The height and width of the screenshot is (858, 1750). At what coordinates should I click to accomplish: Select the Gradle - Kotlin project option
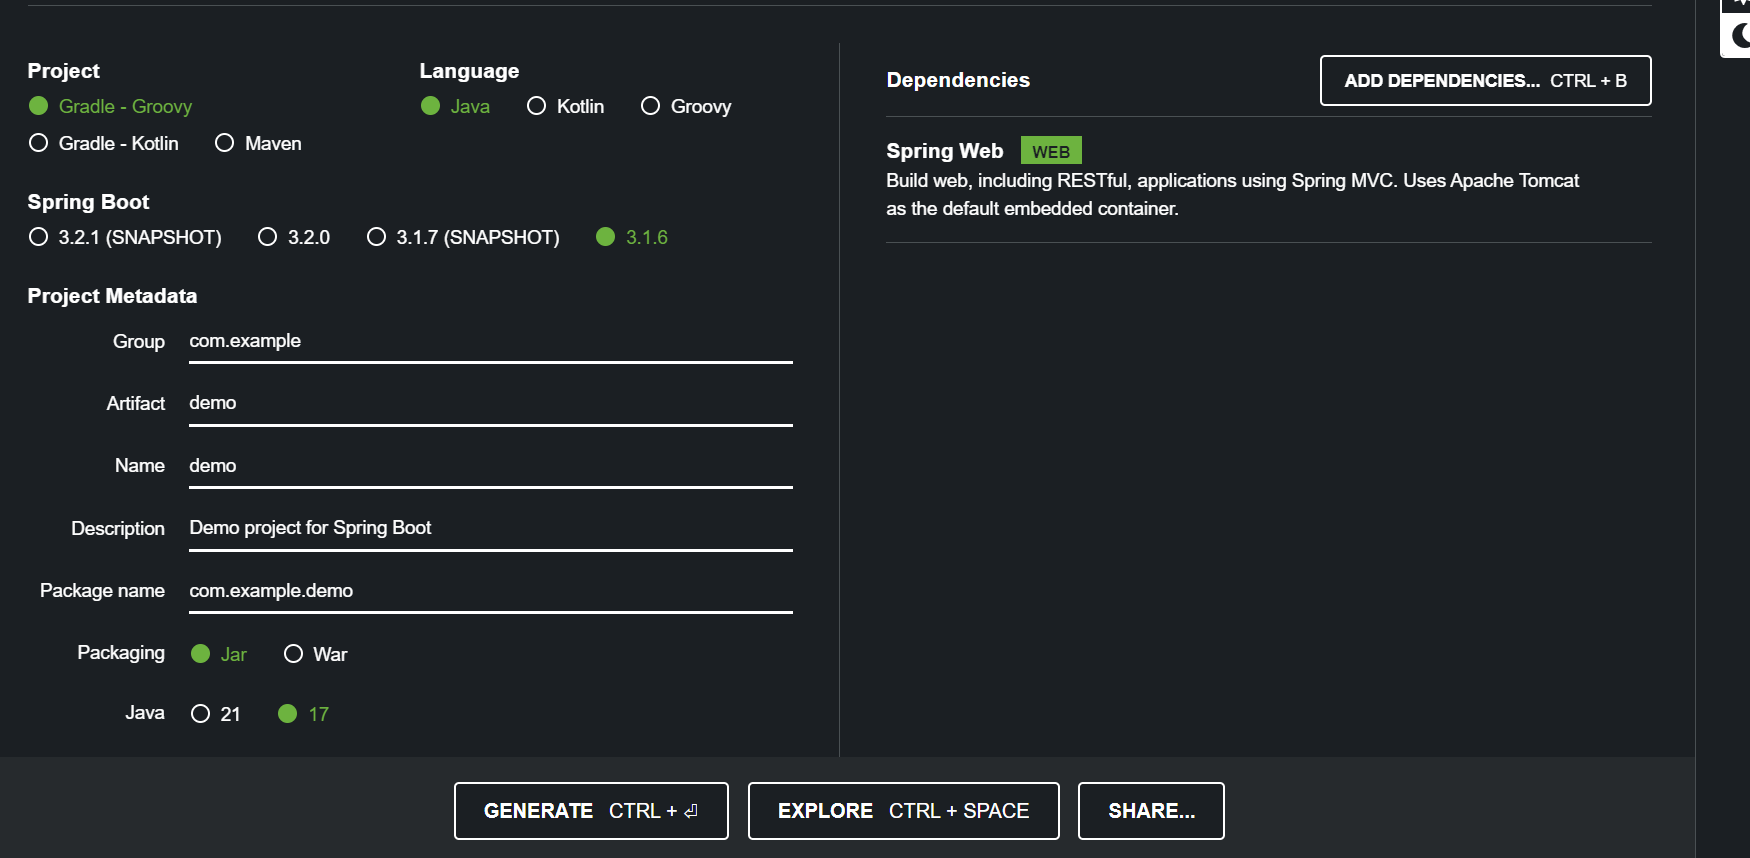coord(104,143)
